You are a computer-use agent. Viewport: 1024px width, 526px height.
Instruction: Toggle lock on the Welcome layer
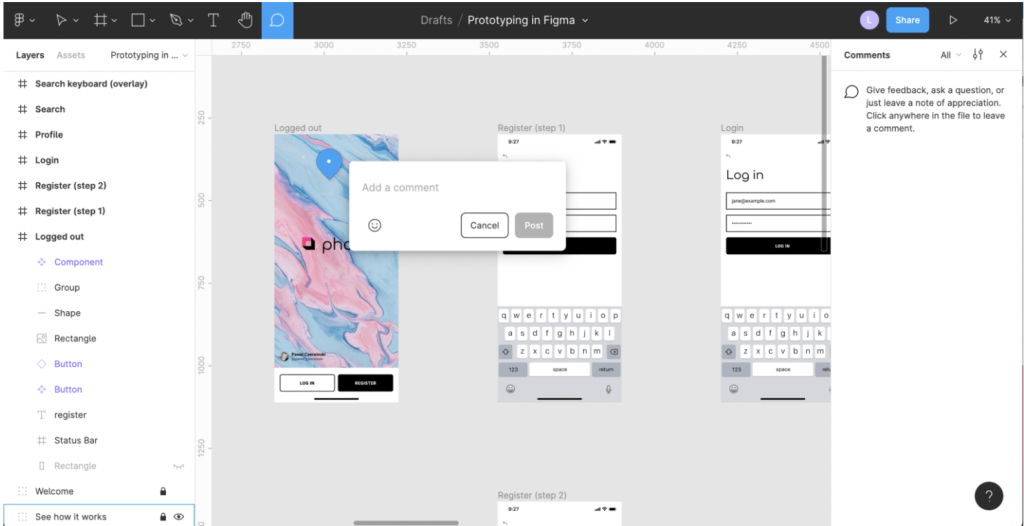pyautogui.click(x=163, y=491)
